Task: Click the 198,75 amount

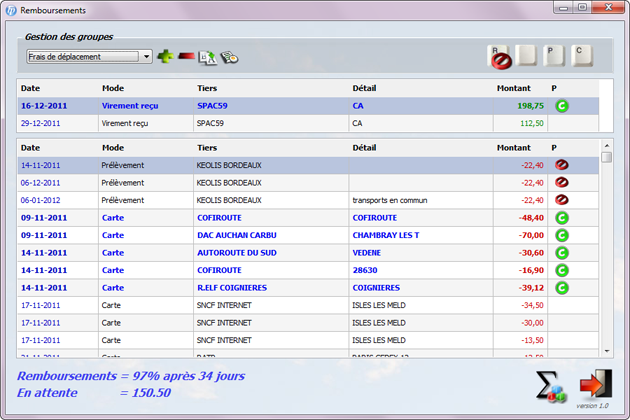Action: [x=530, y=106]
